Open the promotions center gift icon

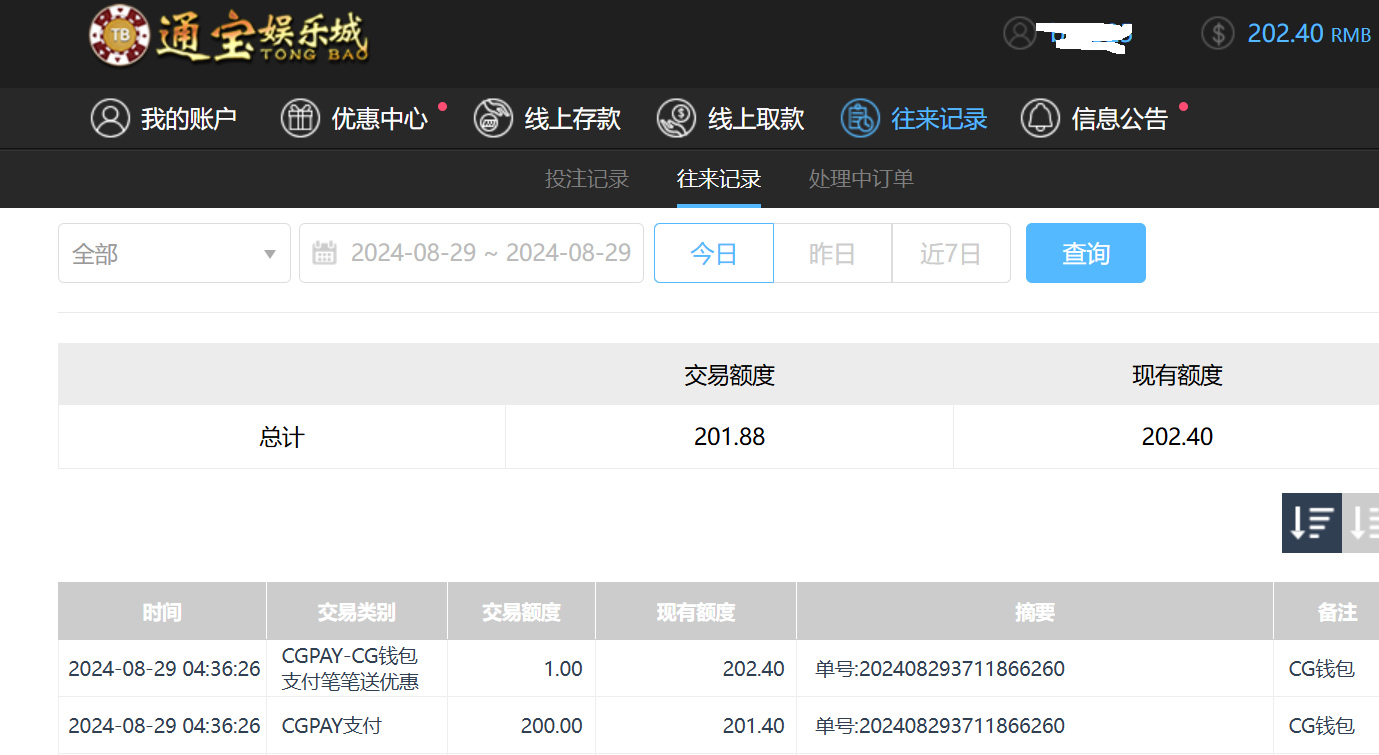300,118
